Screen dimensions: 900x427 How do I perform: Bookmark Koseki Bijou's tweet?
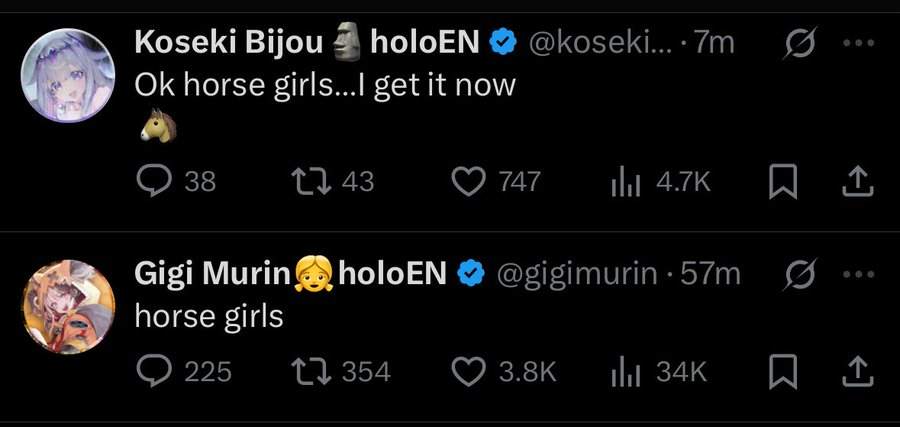click(783, 181)
